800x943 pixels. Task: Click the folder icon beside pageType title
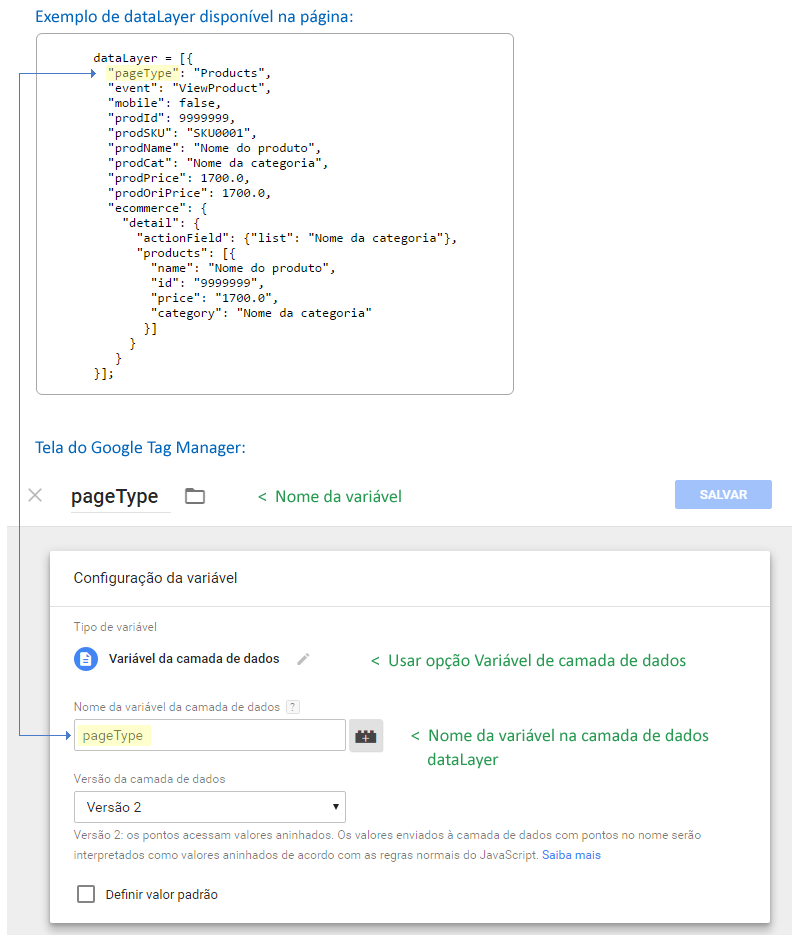[x=195, y=496]
